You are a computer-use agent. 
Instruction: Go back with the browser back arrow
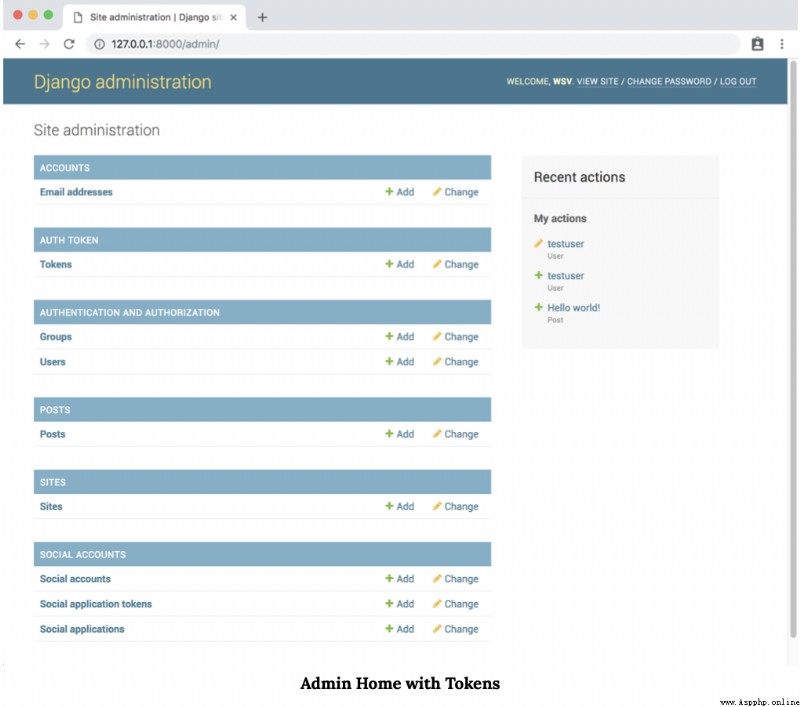tap(20, 44)
